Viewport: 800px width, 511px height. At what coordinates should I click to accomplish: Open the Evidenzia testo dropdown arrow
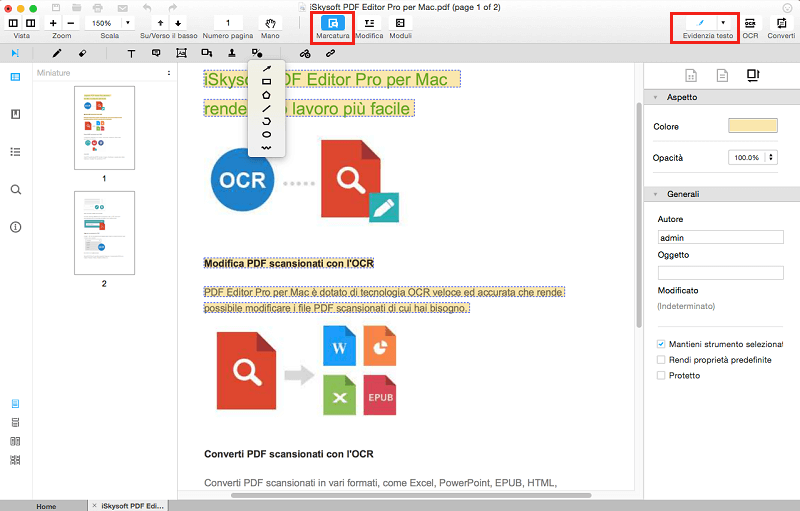click(723, 23)
